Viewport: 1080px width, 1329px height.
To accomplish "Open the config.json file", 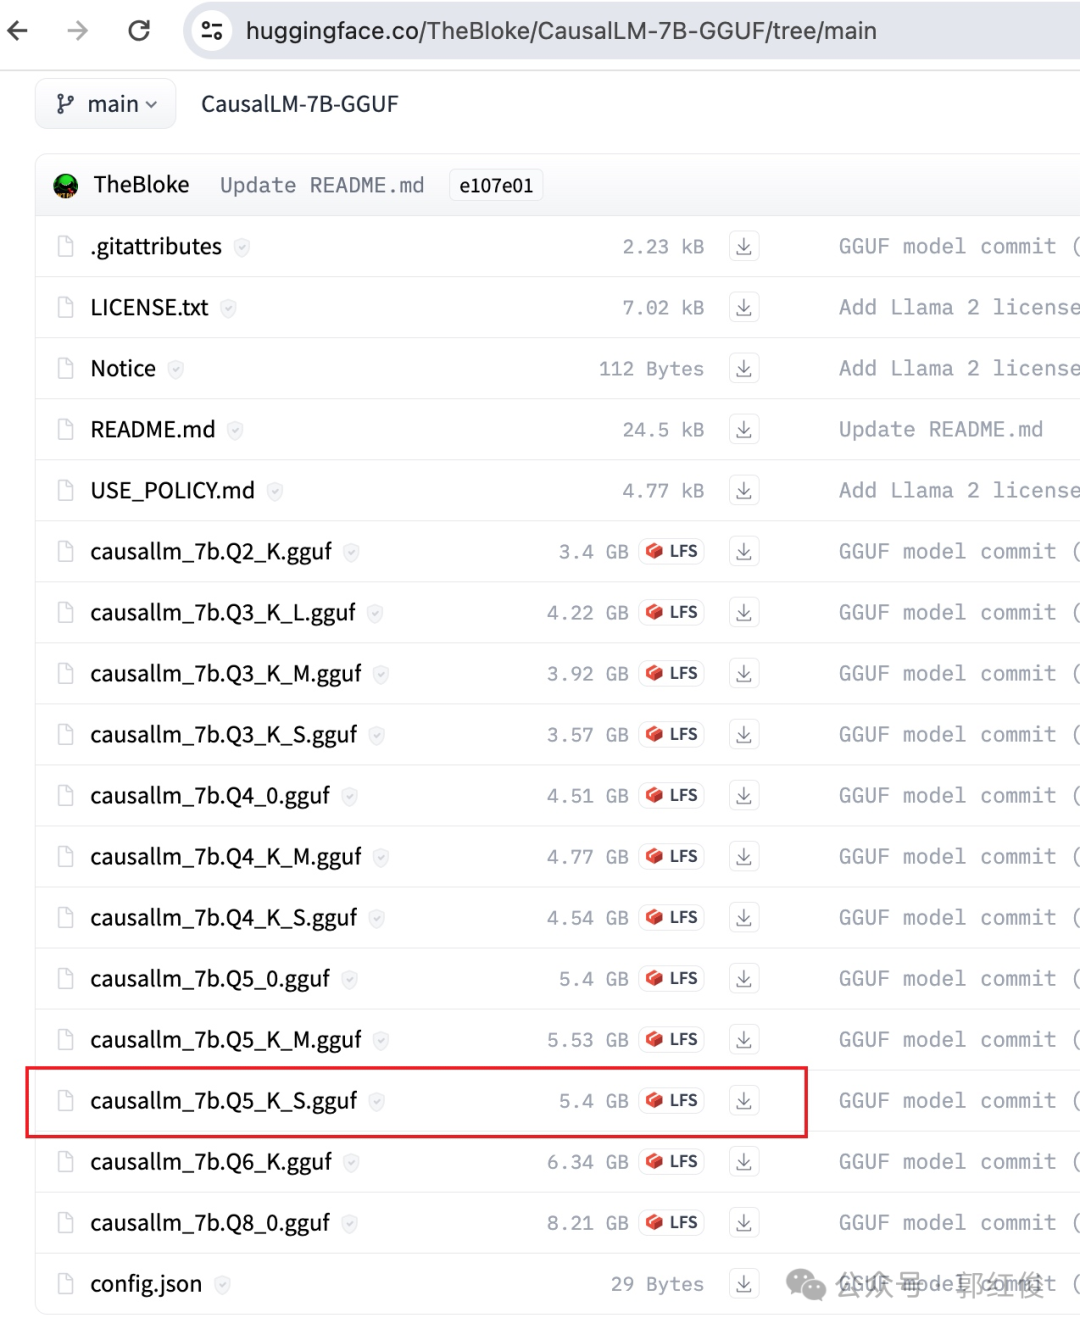I will (146, 1284).
